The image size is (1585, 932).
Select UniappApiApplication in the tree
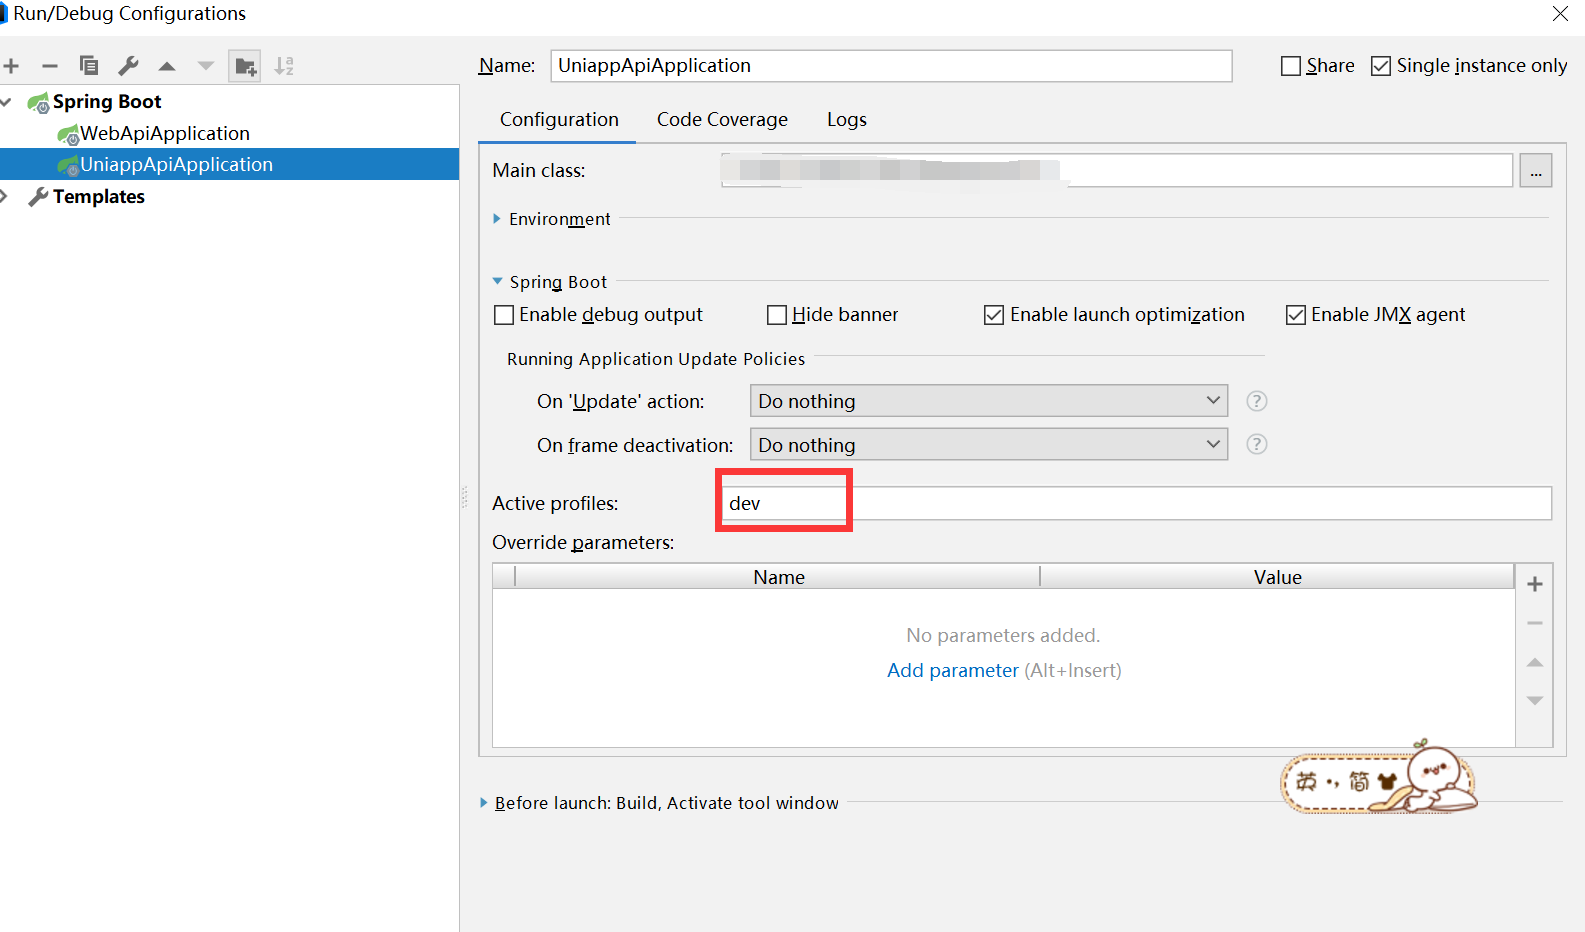tap(230, 164)
